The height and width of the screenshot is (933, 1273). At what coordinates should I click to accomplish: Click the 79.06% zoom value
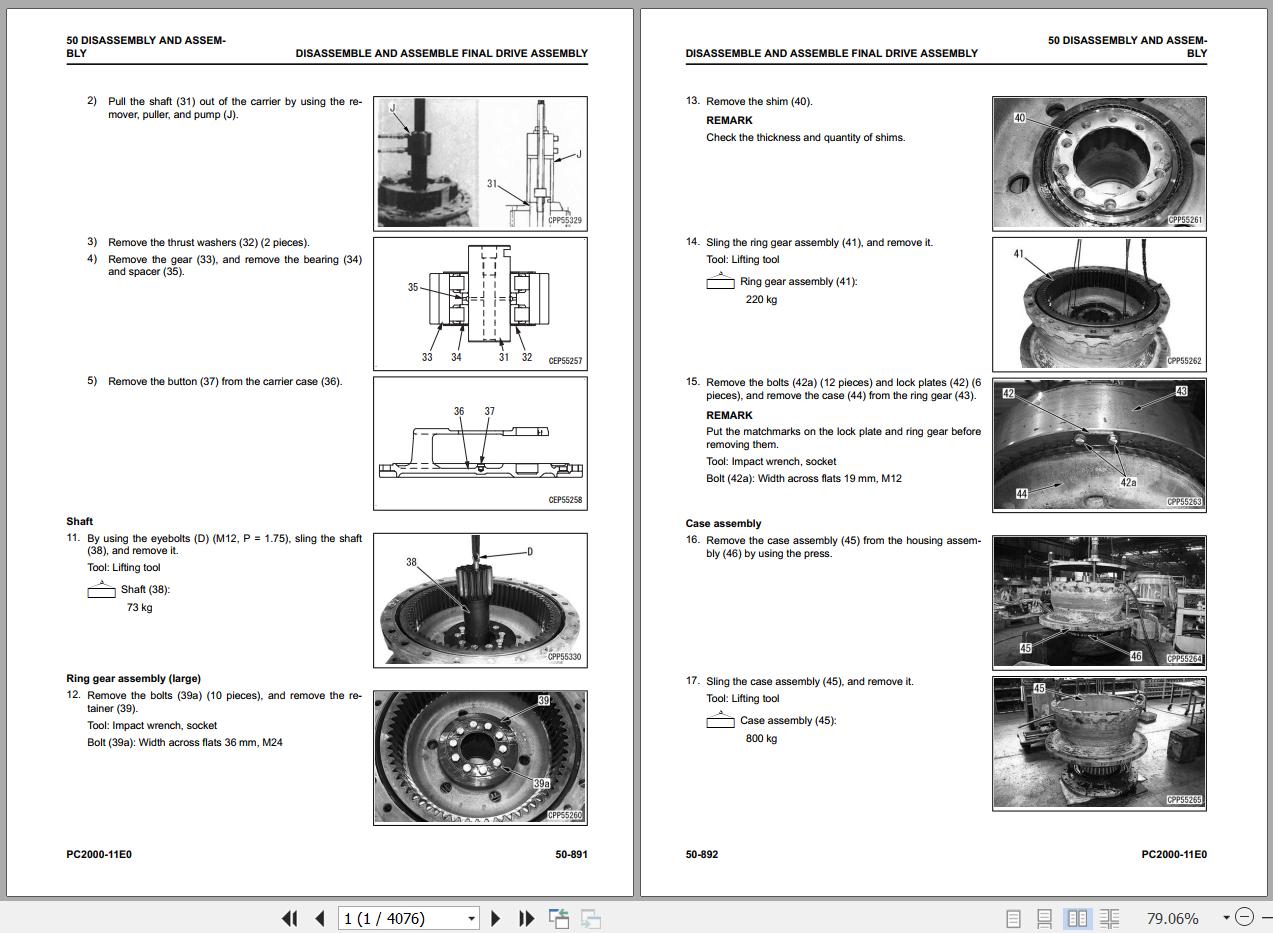pyautogui.click(x=1172, y=918)
